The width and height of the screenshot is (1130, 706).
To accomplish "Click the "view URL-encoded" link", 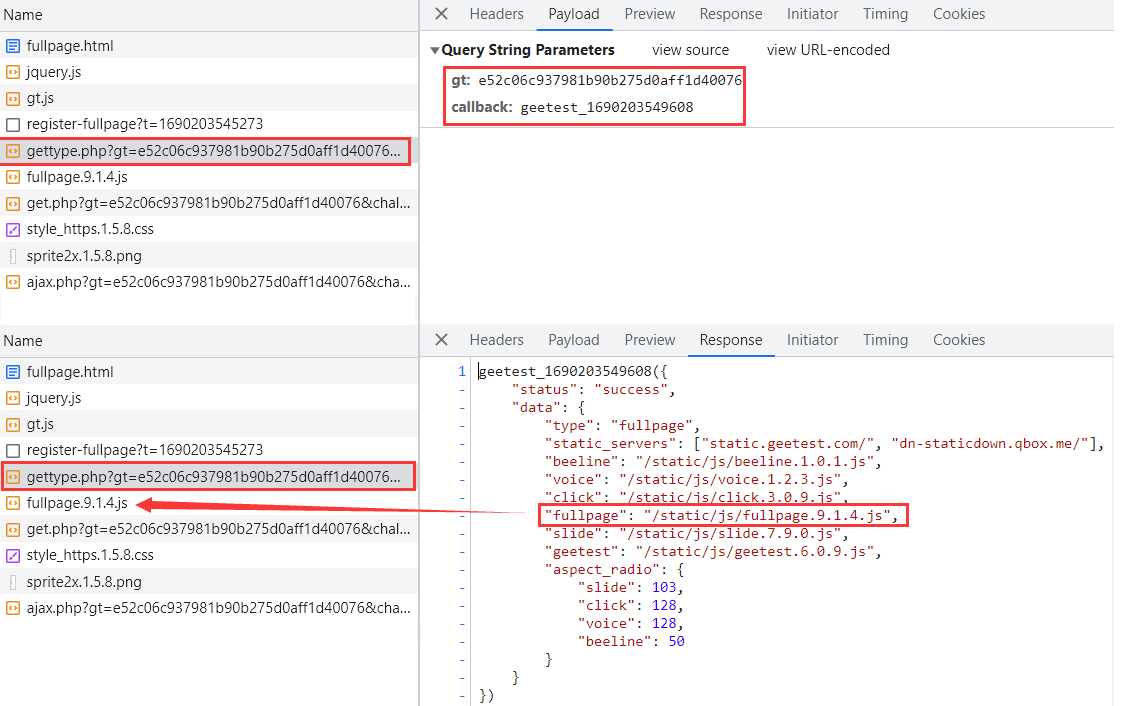I will [828, 50].
